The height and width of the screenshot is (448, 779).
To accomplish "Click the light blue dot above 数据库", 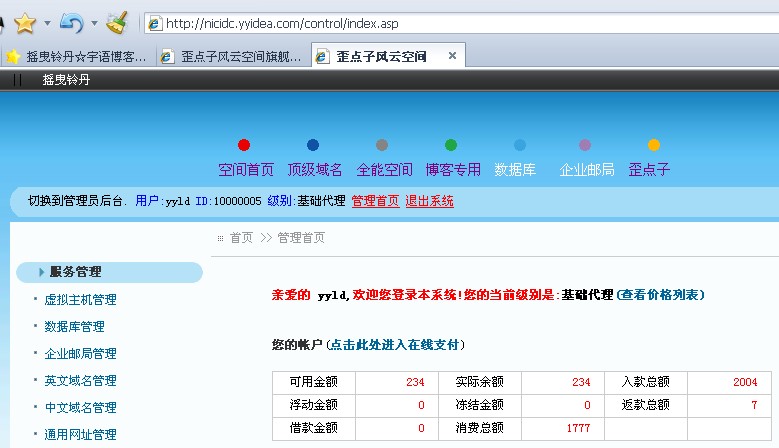I will (x=520, y=145).
